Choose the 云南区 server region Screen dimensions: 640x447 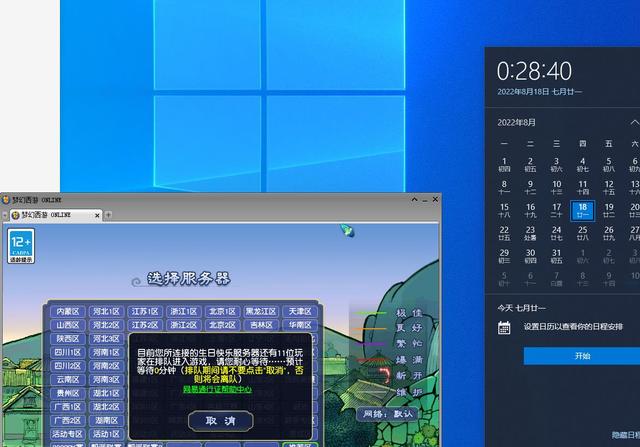[x=67, y=380]
